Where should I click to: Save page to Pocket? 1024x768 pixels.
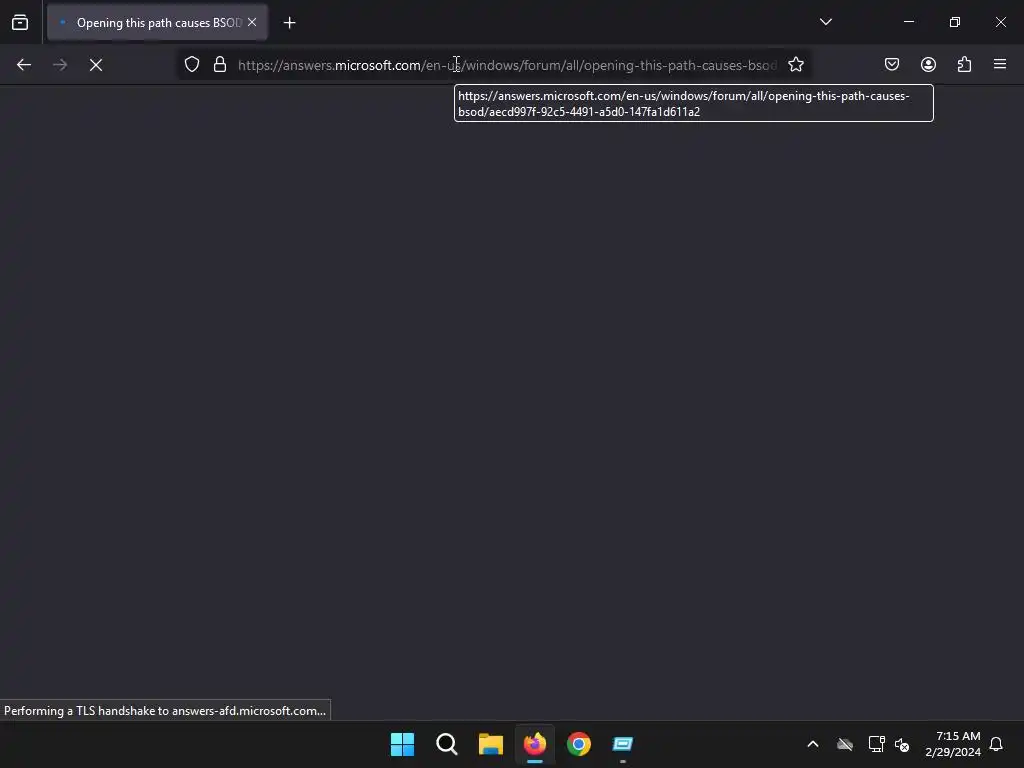click(x=891, y=65)
